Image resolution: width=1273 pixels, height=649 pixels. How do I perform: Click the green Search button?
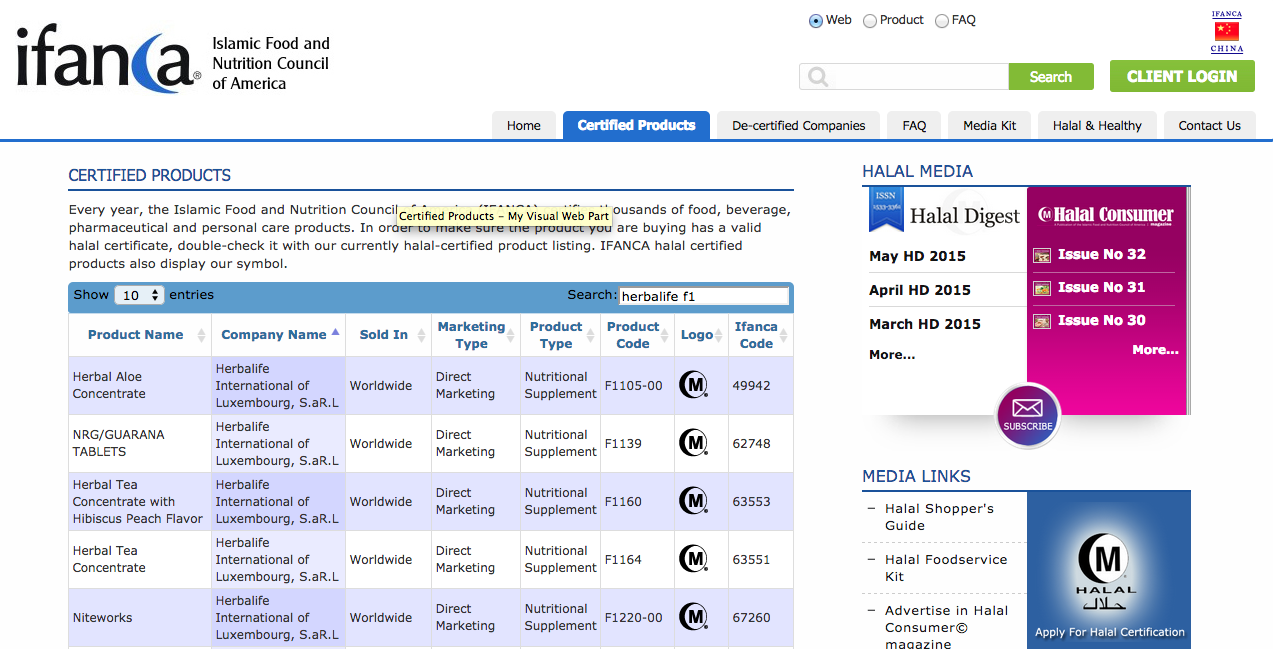tap(1051, 77)
